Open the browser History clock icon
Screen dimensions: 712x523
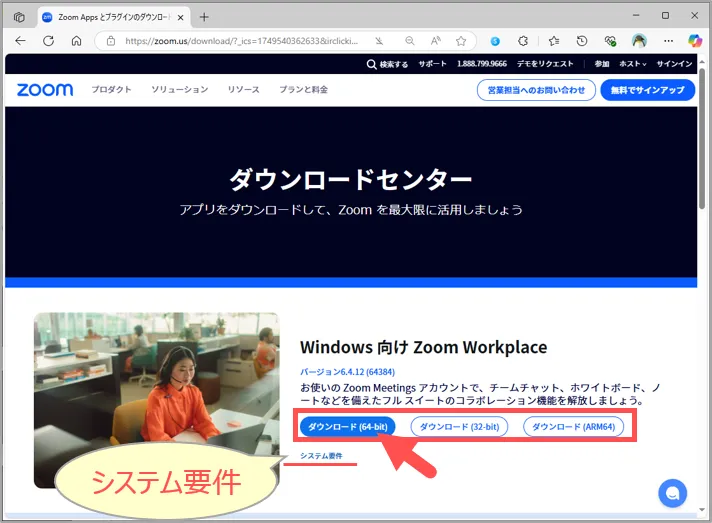point(582,41)
